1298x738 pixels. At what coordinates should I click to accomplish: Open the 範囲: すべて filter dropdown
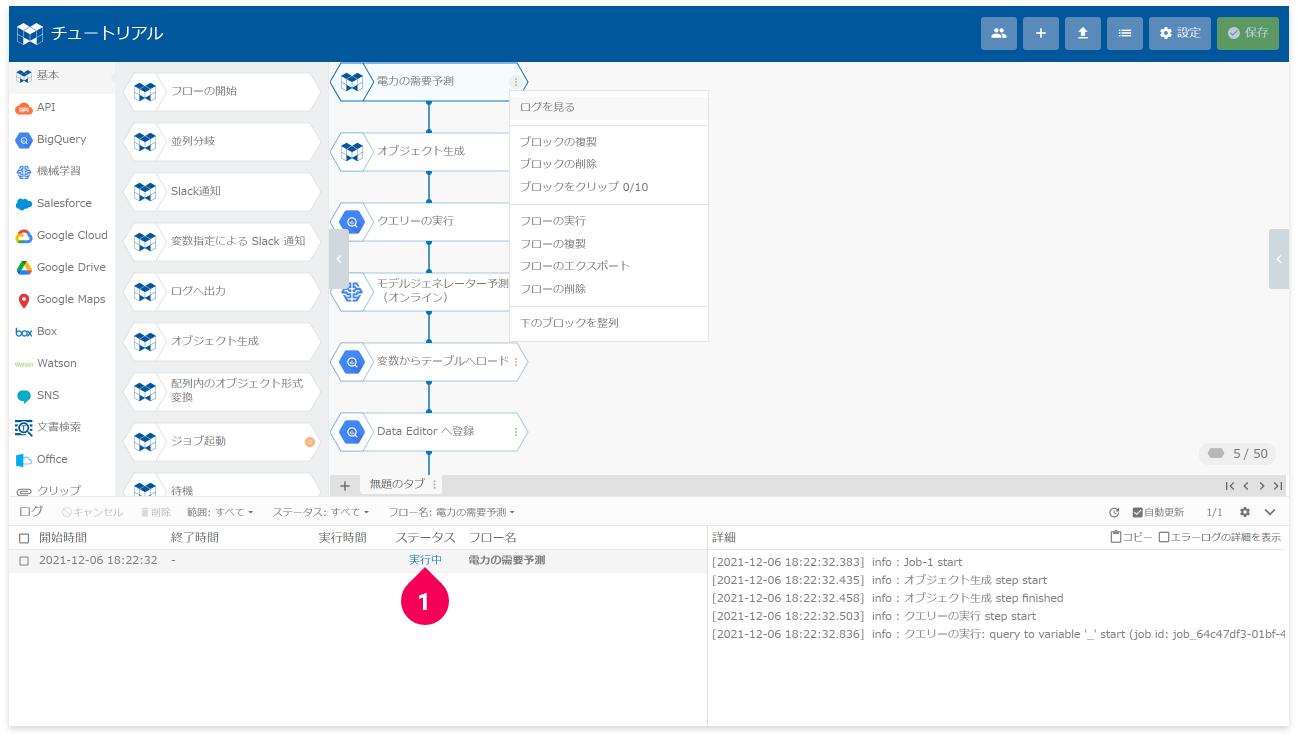[220, 512]
